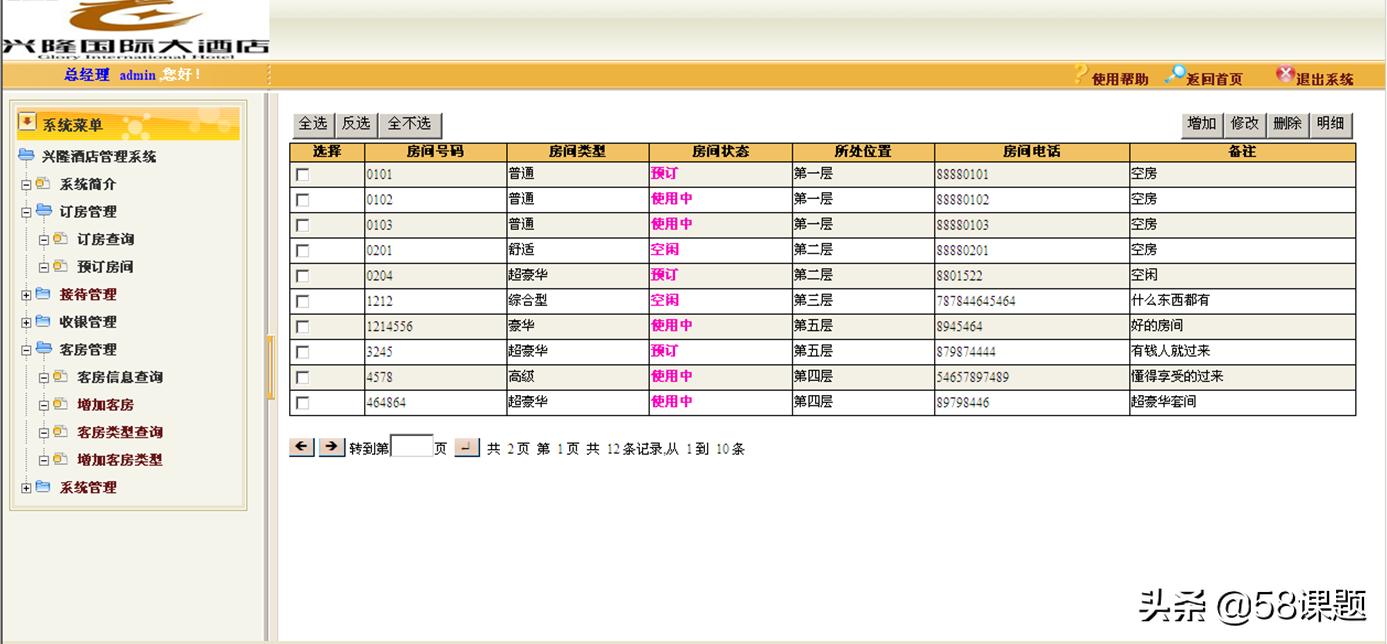Click the 全选 select-all button
The image size is (1387, 644).
click(313, 124)
